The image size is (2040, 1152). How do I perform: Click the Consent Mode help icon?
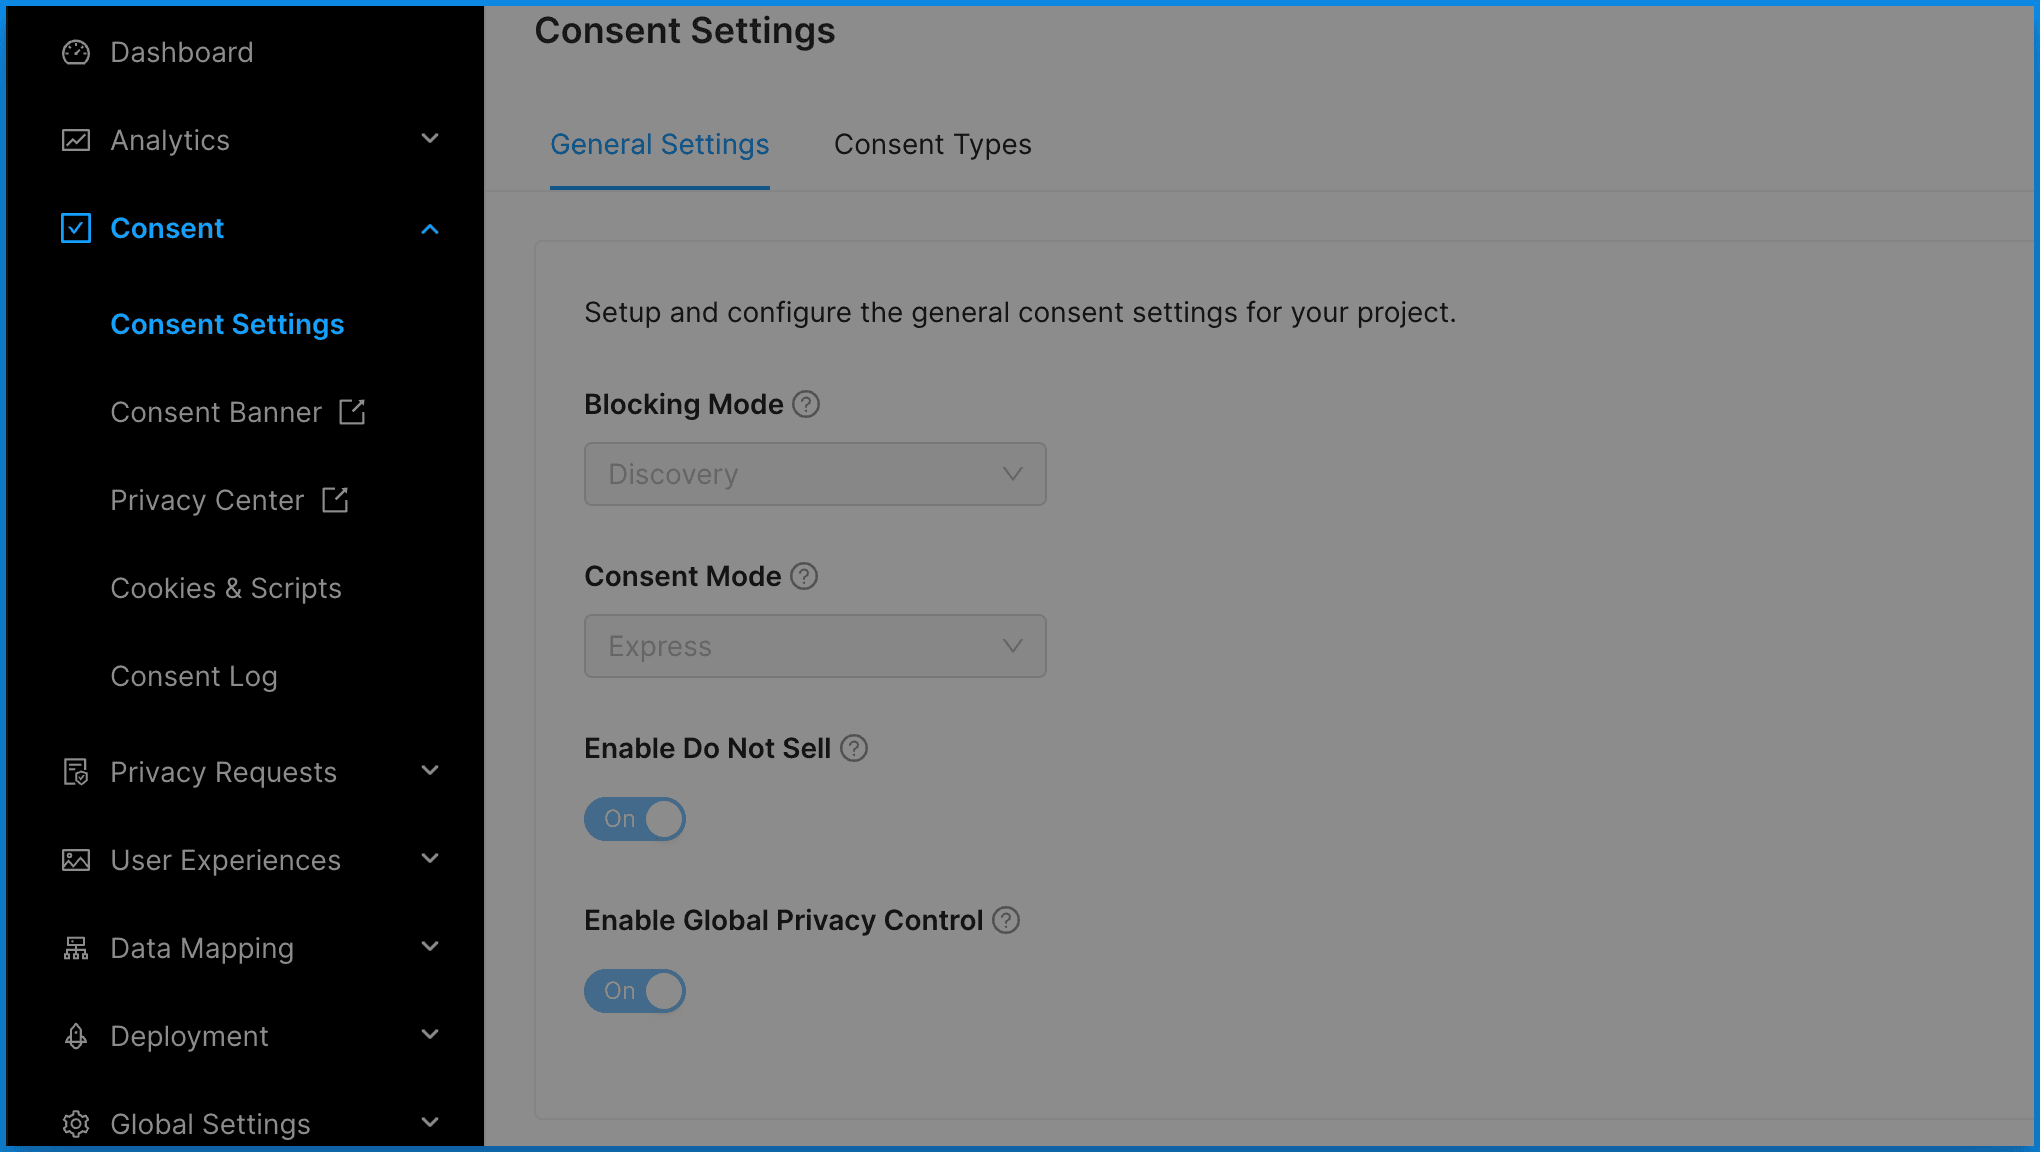[804, 576]
